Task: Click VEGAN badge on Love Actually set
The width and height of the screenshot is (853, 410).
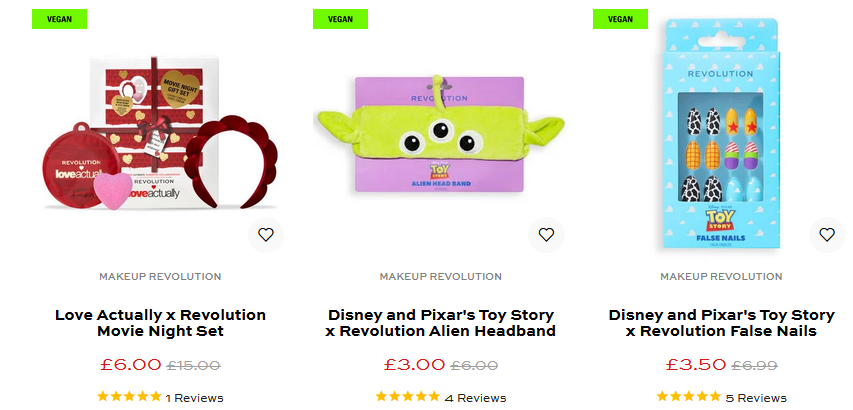Action: coord(59,19)
